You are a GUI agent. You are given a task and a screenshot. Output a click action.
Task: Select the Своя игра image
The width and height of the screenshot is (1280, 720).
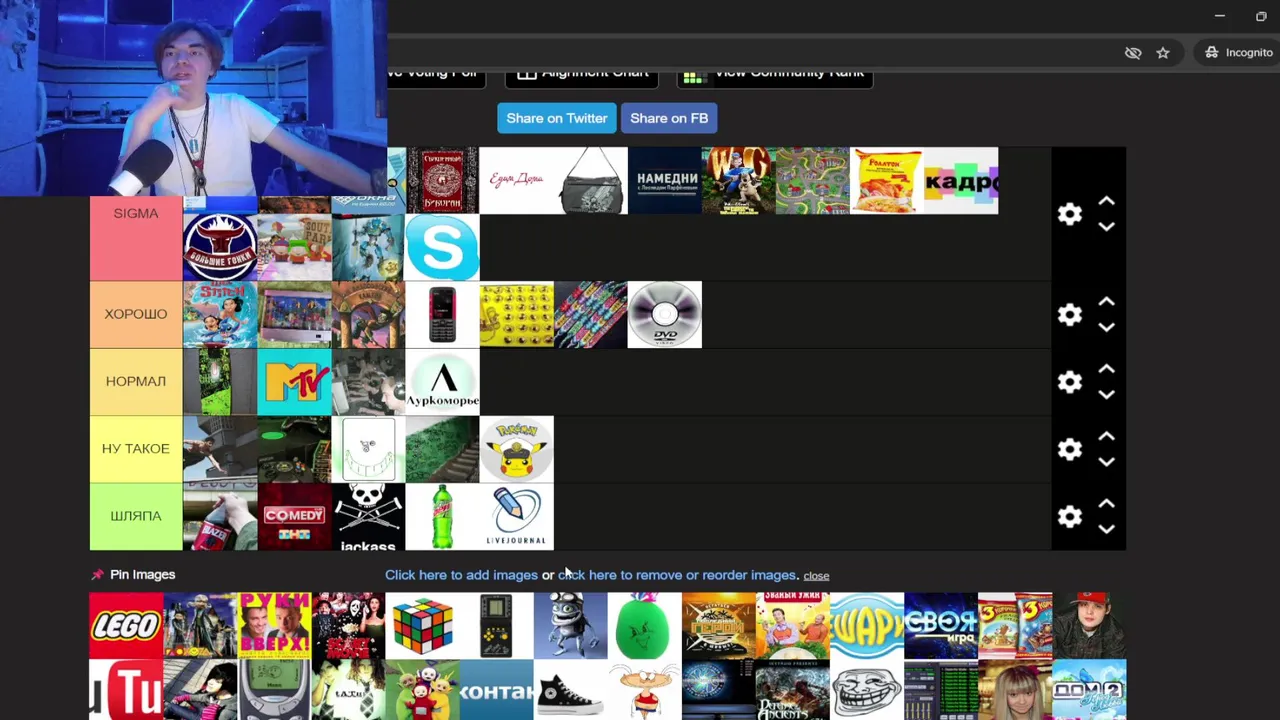(x=941, y=626)
